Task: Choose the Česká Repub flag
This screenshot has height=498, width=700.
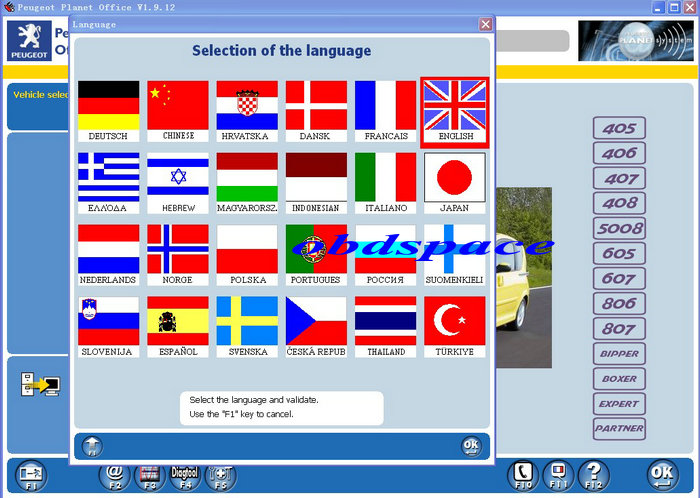Action: pos(316,327)
